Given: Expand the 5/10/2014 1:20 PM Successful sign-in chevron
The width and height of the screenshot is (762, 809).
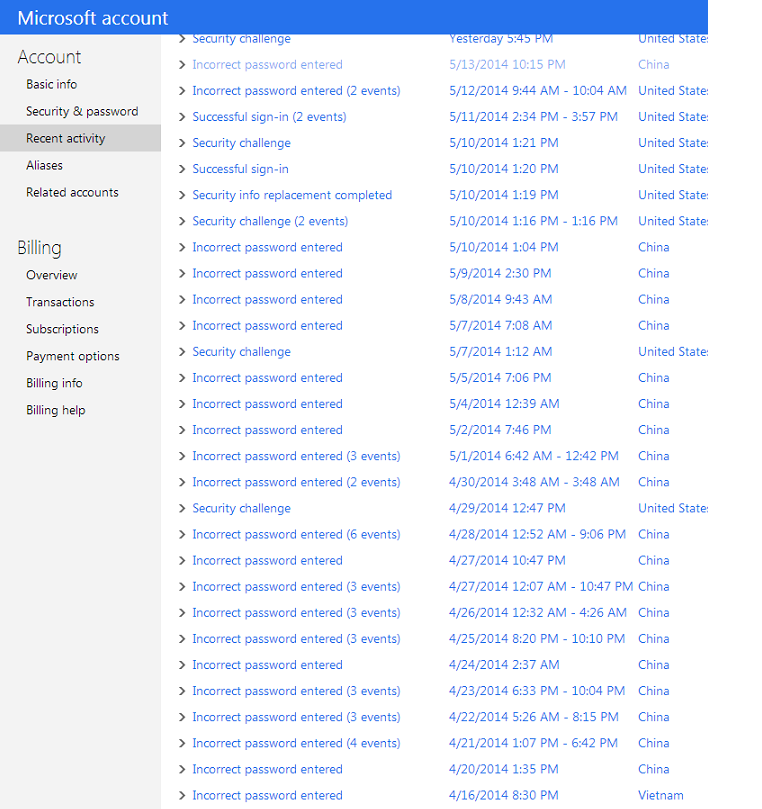Looking at the screenshot, I should point(182,169).
